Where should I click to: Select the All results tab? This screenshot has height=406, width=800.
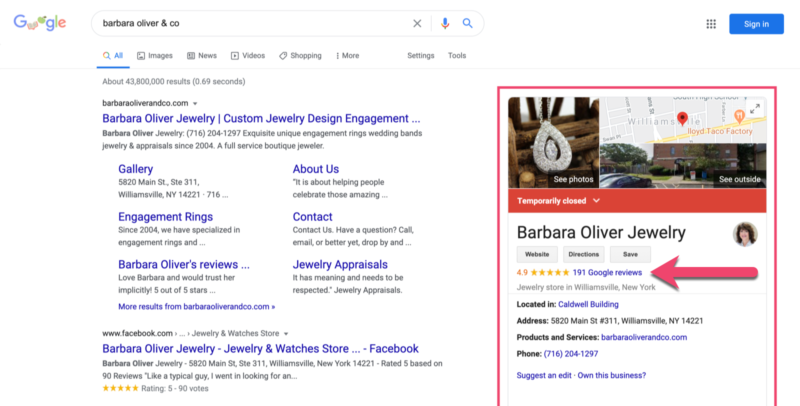click(x=113, y=56)
